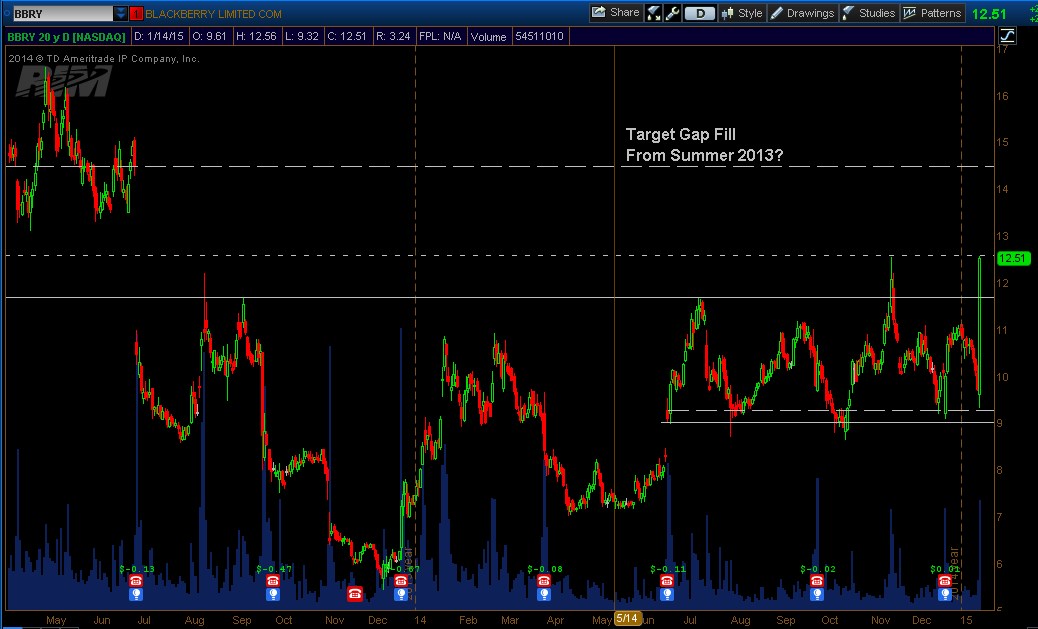Click 'BLACKBERRY LIMITED COM' company name

[x=213, y=14]
